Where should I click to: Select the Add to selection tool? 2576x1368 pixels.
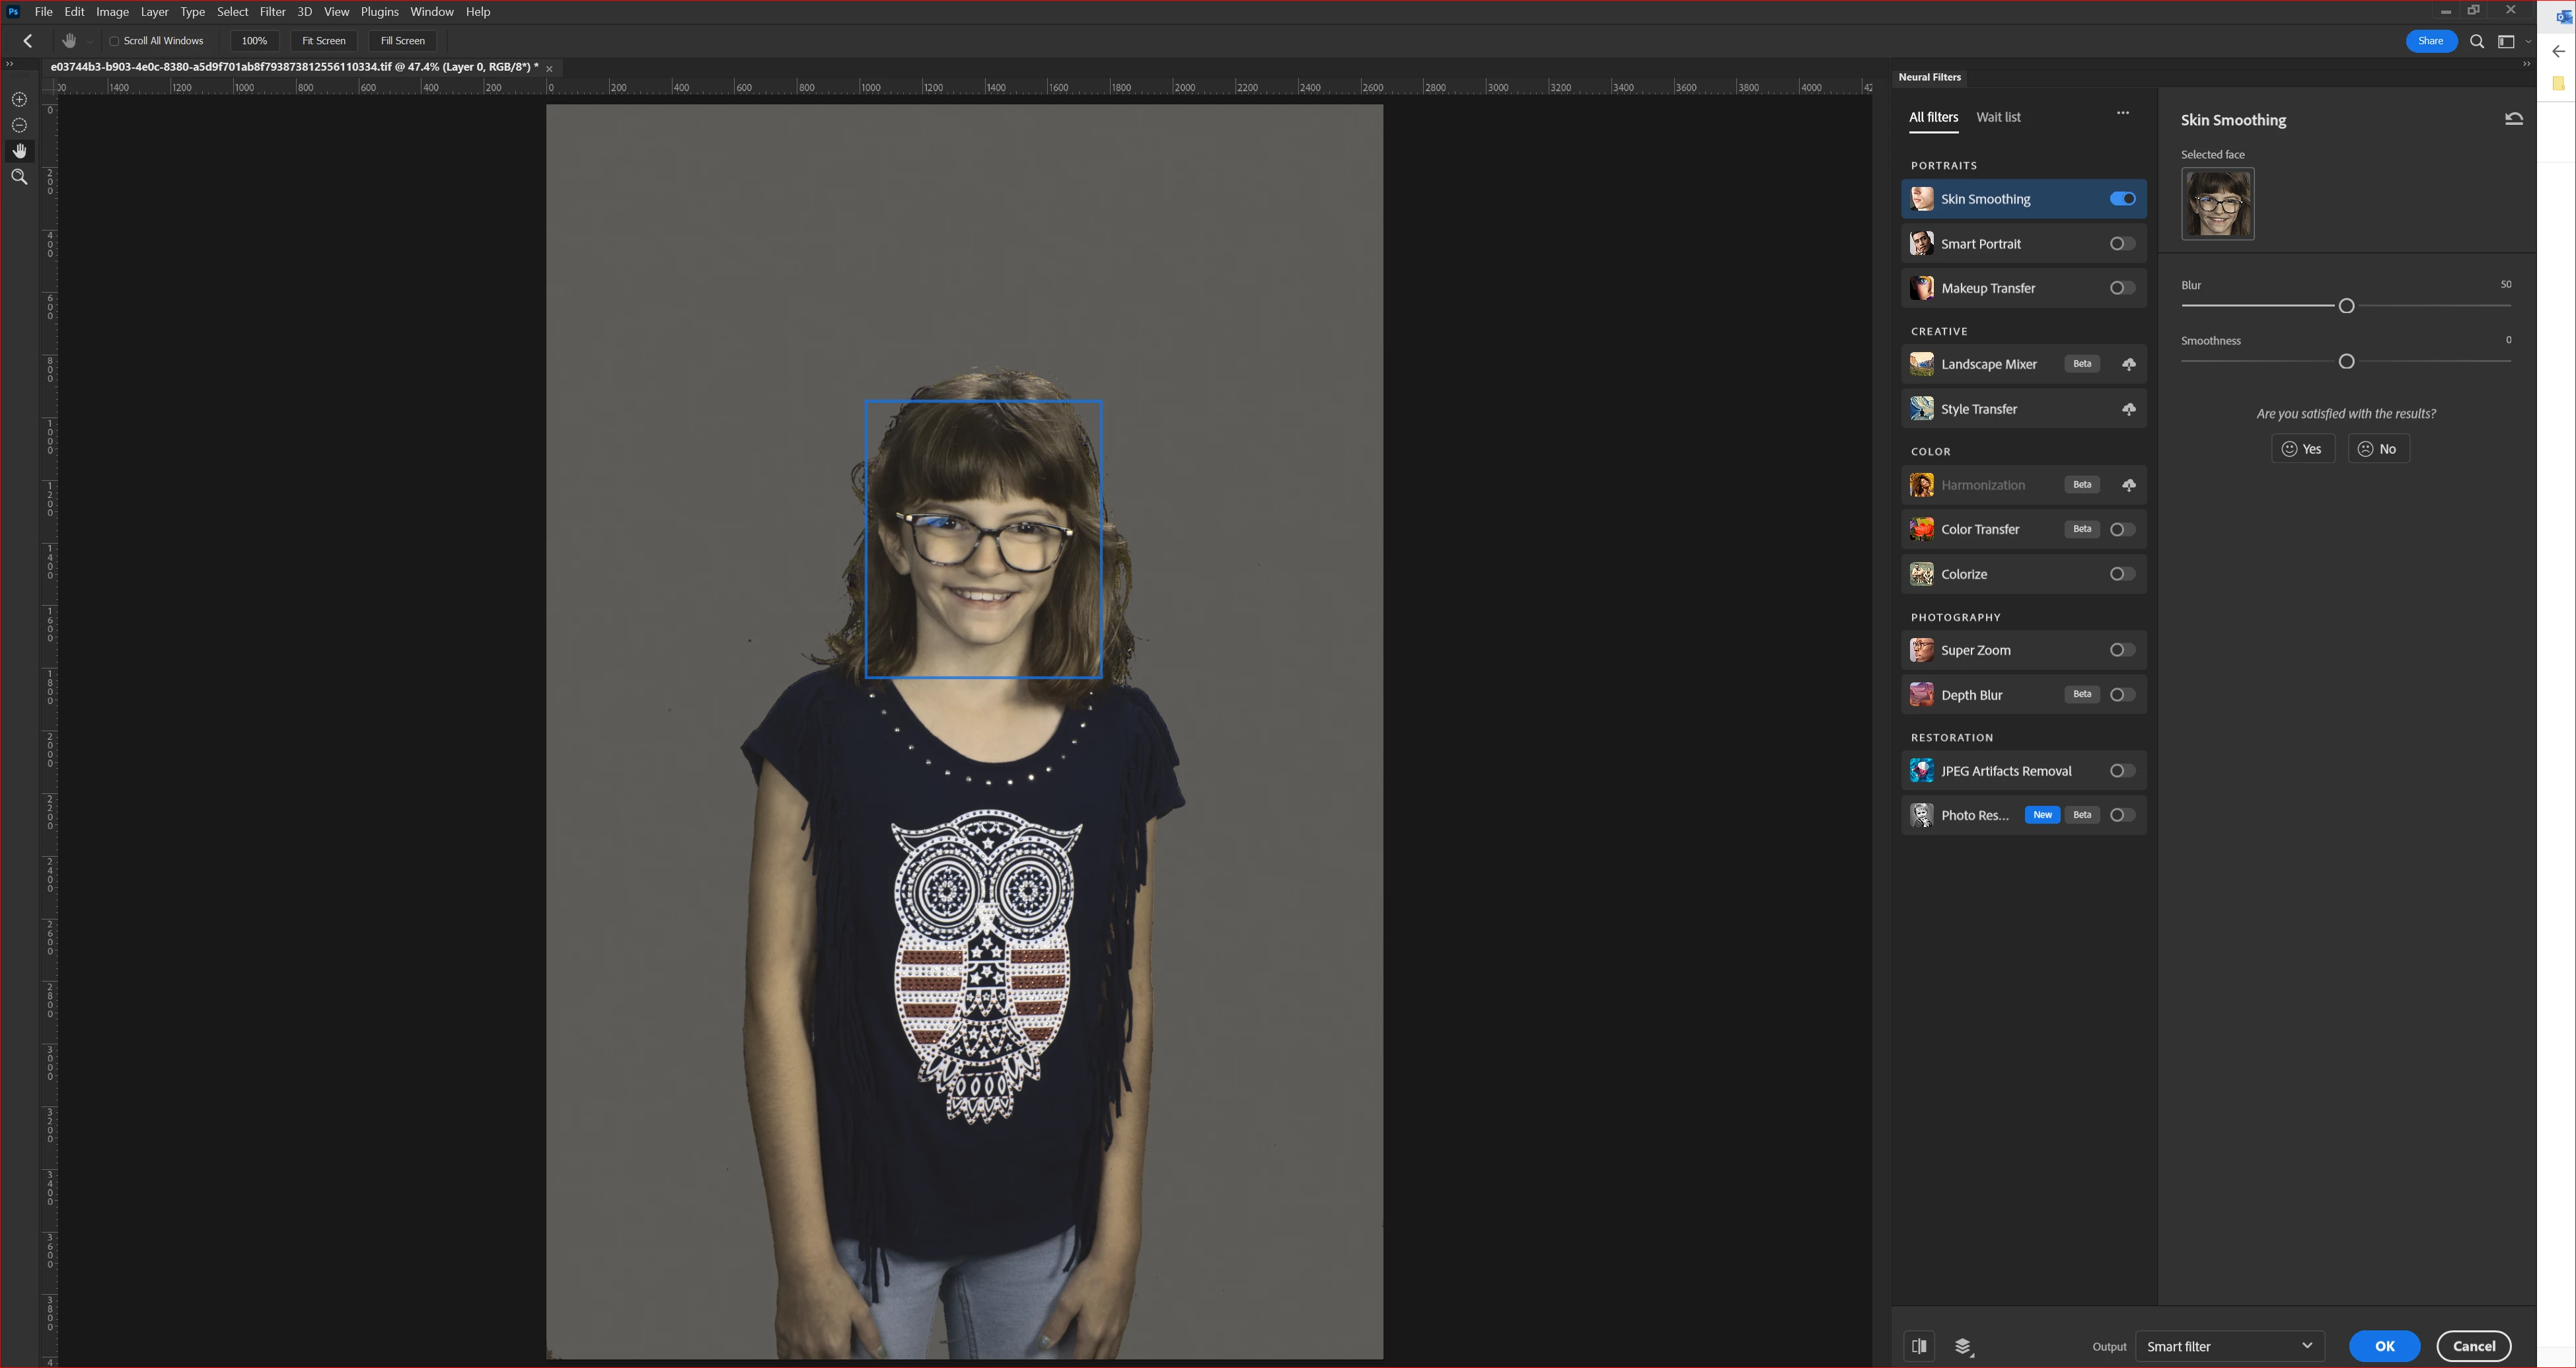click(x=19, y=100)
